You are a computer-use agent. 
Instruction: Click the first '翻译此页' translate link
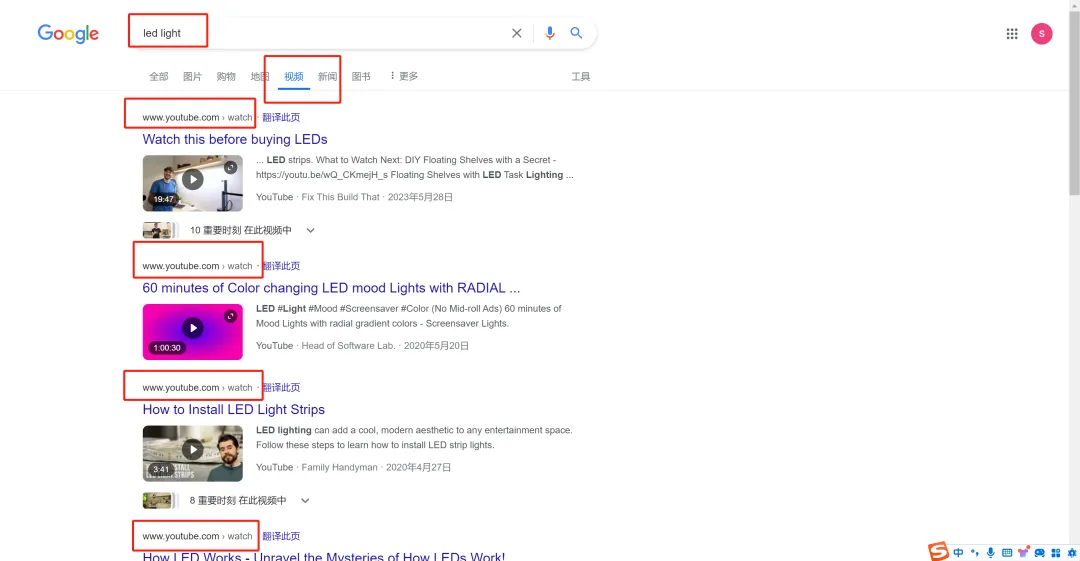(x=281, y=117)
